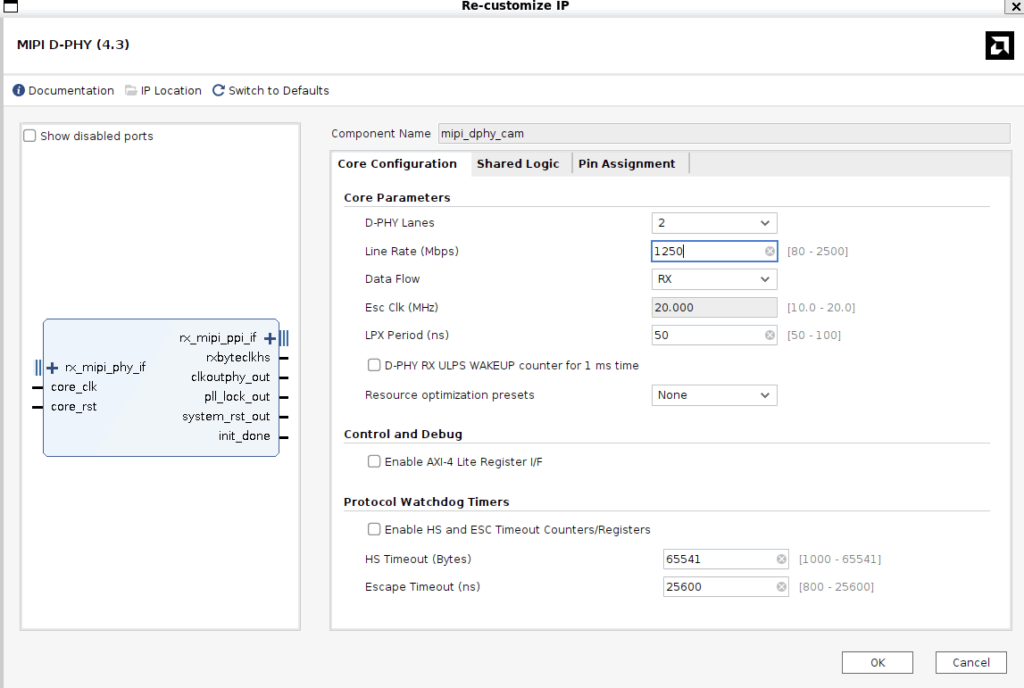
Task: Click the Component Name field
Action: (724, 133)
